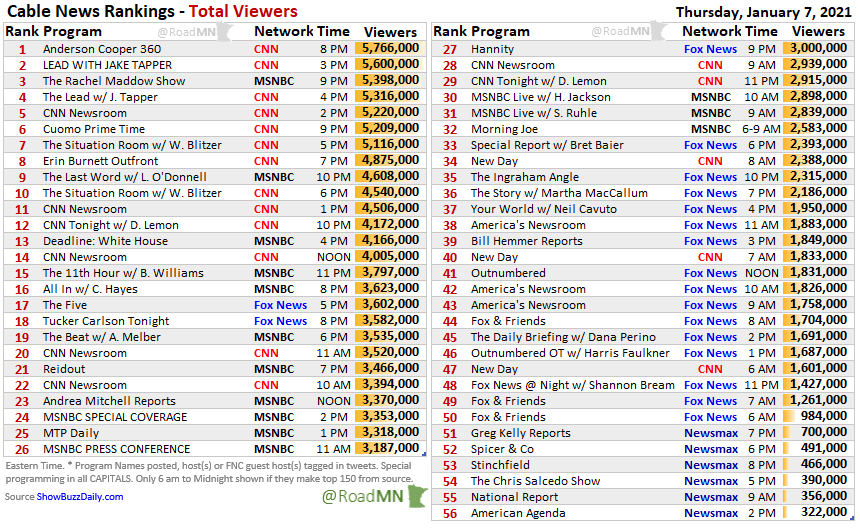
Task: Select MSNBC PRESS CONFERENCE program name
Action: point(116,449)
